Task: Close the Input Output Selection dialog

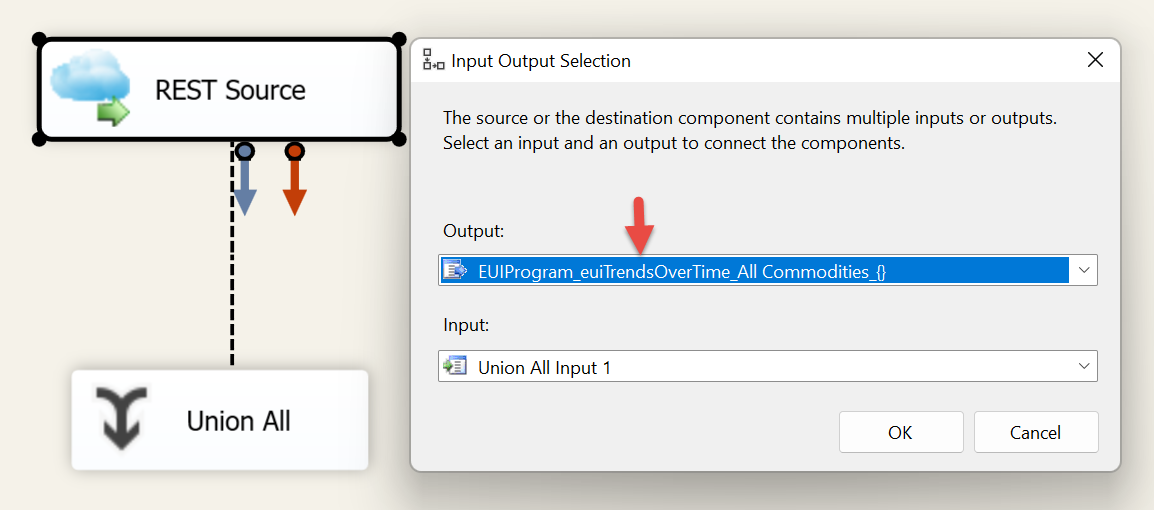Action: click(1095, 60)
